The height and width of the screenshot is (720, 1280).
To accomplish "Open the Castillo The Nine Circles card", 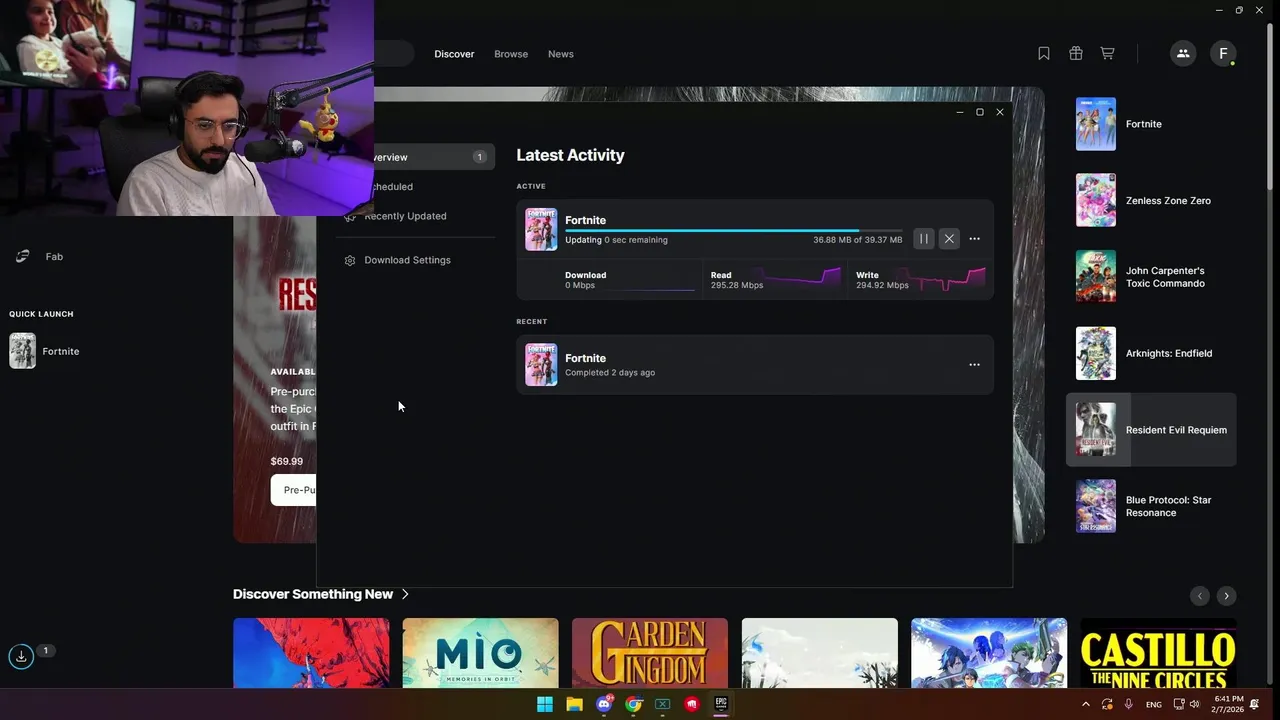I will tap(1158, 653).
